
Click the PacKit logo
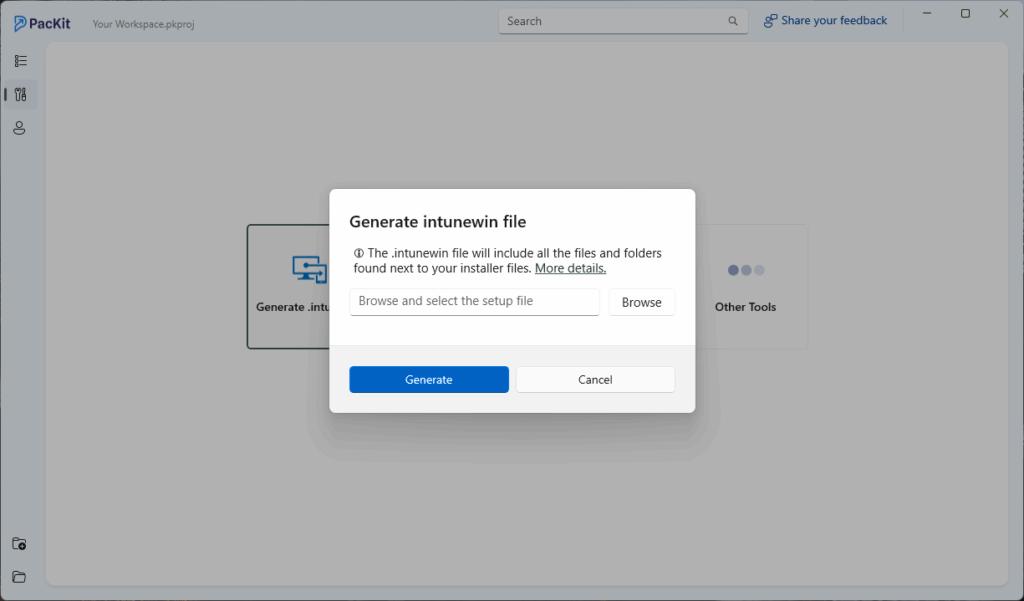(x=42, y=23)
